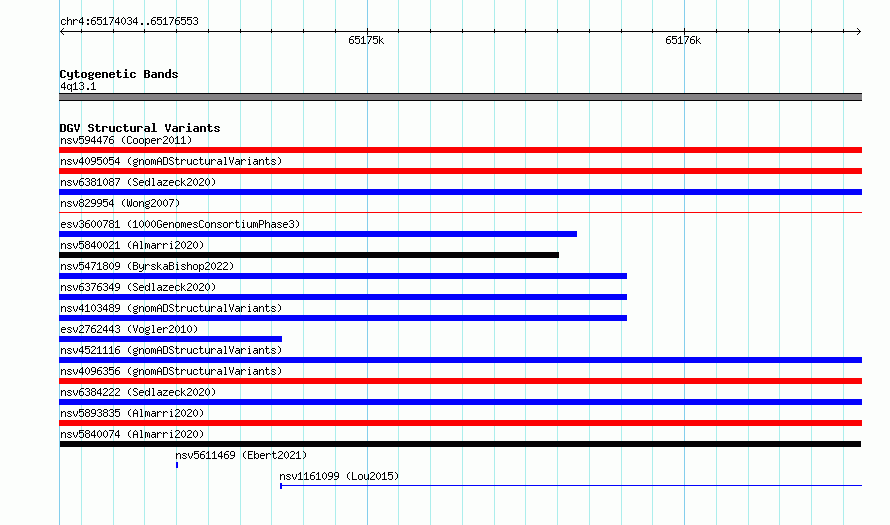Click the blue nsv6384222 variant bar
This screenshot has height=525, width=890.
tap(460, 402)
